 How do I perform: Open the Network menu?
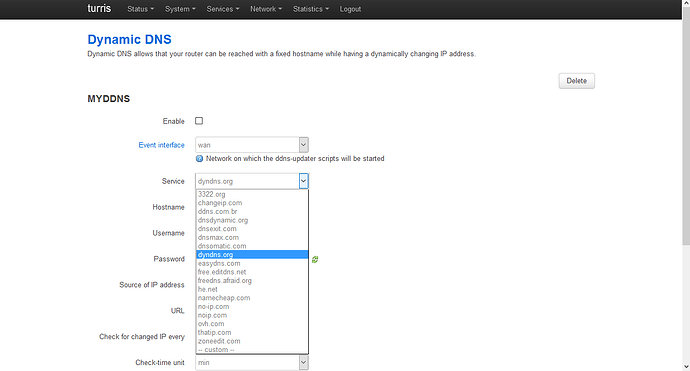point(266,9)
